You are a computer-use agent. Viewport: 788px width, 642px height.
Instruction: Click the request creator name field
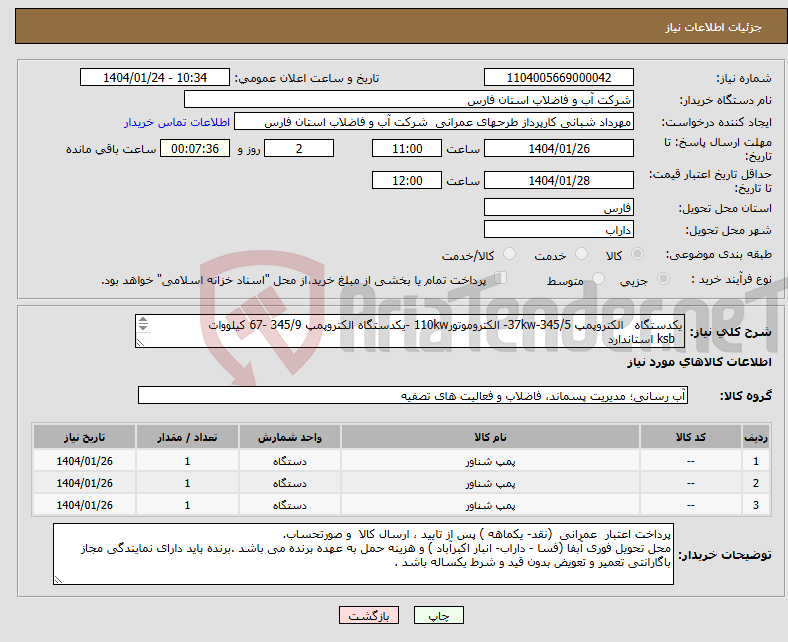pyautogui.click(x=434, y=122)
